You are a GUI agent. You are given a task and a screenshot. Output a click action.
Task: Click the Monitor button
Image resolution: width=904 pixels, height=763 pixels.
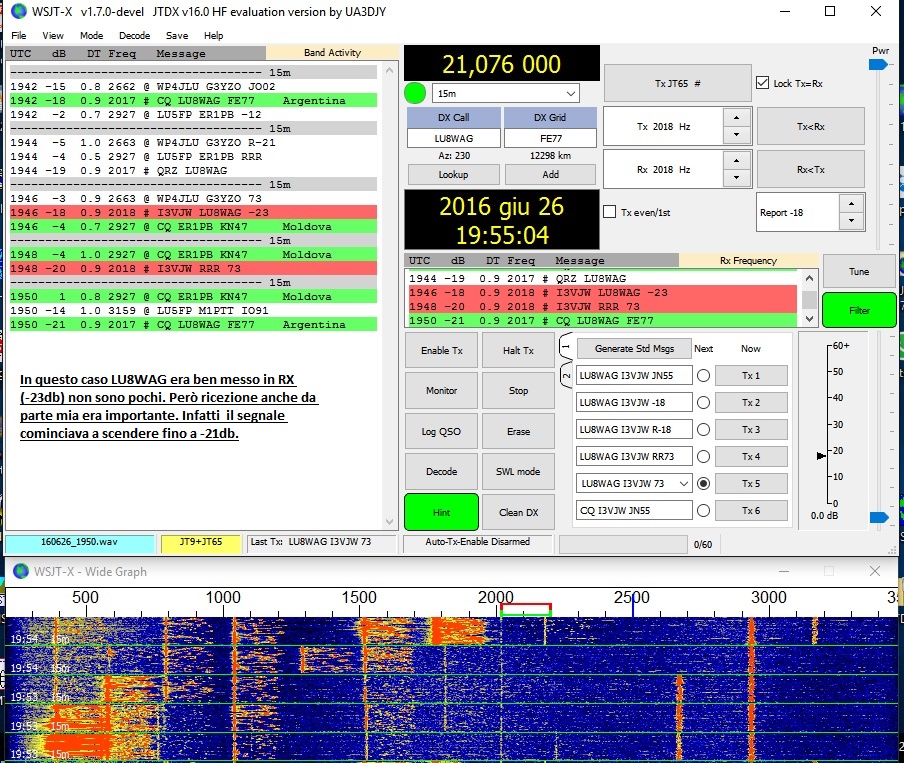[x=442, y=390]
